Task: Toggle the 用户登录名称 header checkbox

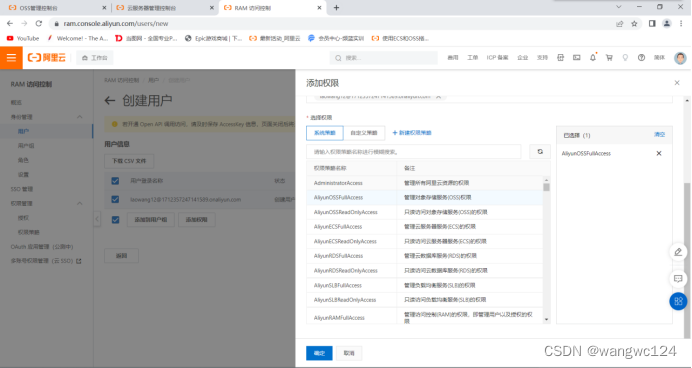Action: coord(115,180)
